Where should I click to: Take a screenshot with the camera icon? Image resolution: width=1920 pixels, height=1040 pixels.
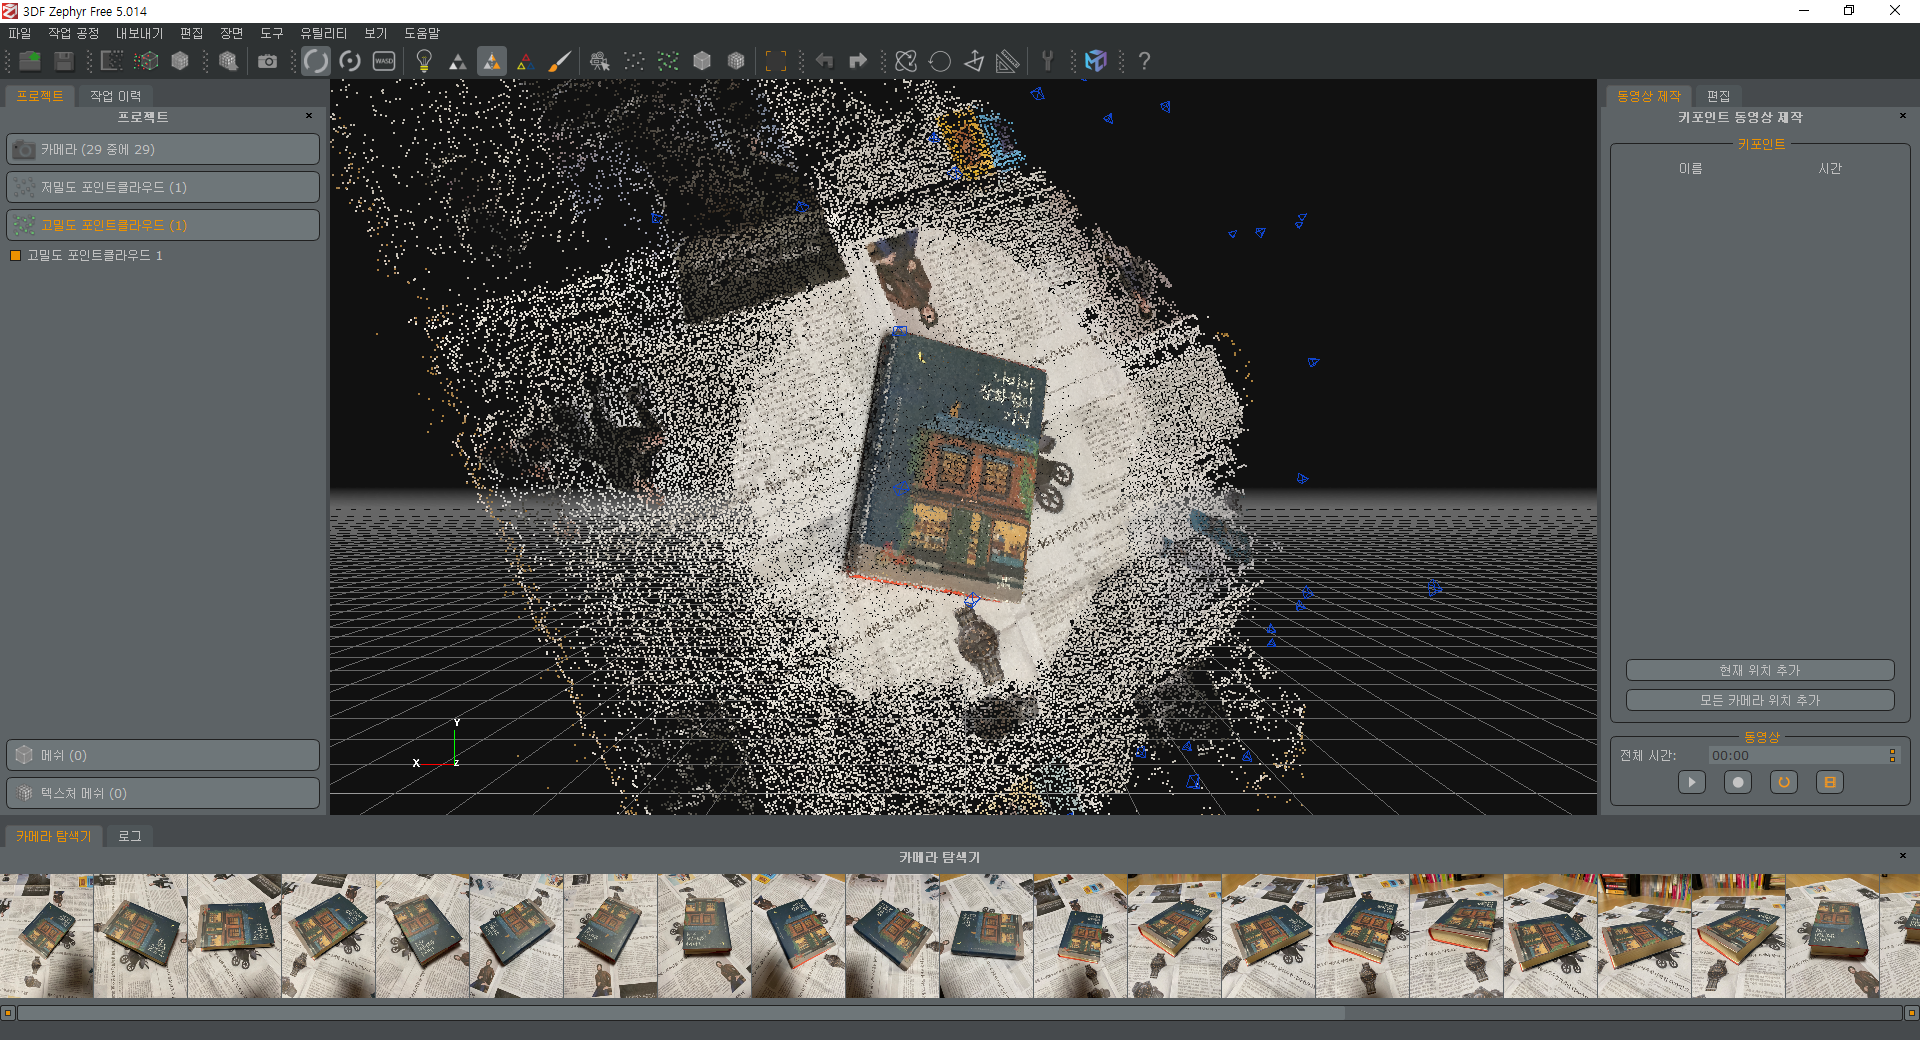coord(267,61)
